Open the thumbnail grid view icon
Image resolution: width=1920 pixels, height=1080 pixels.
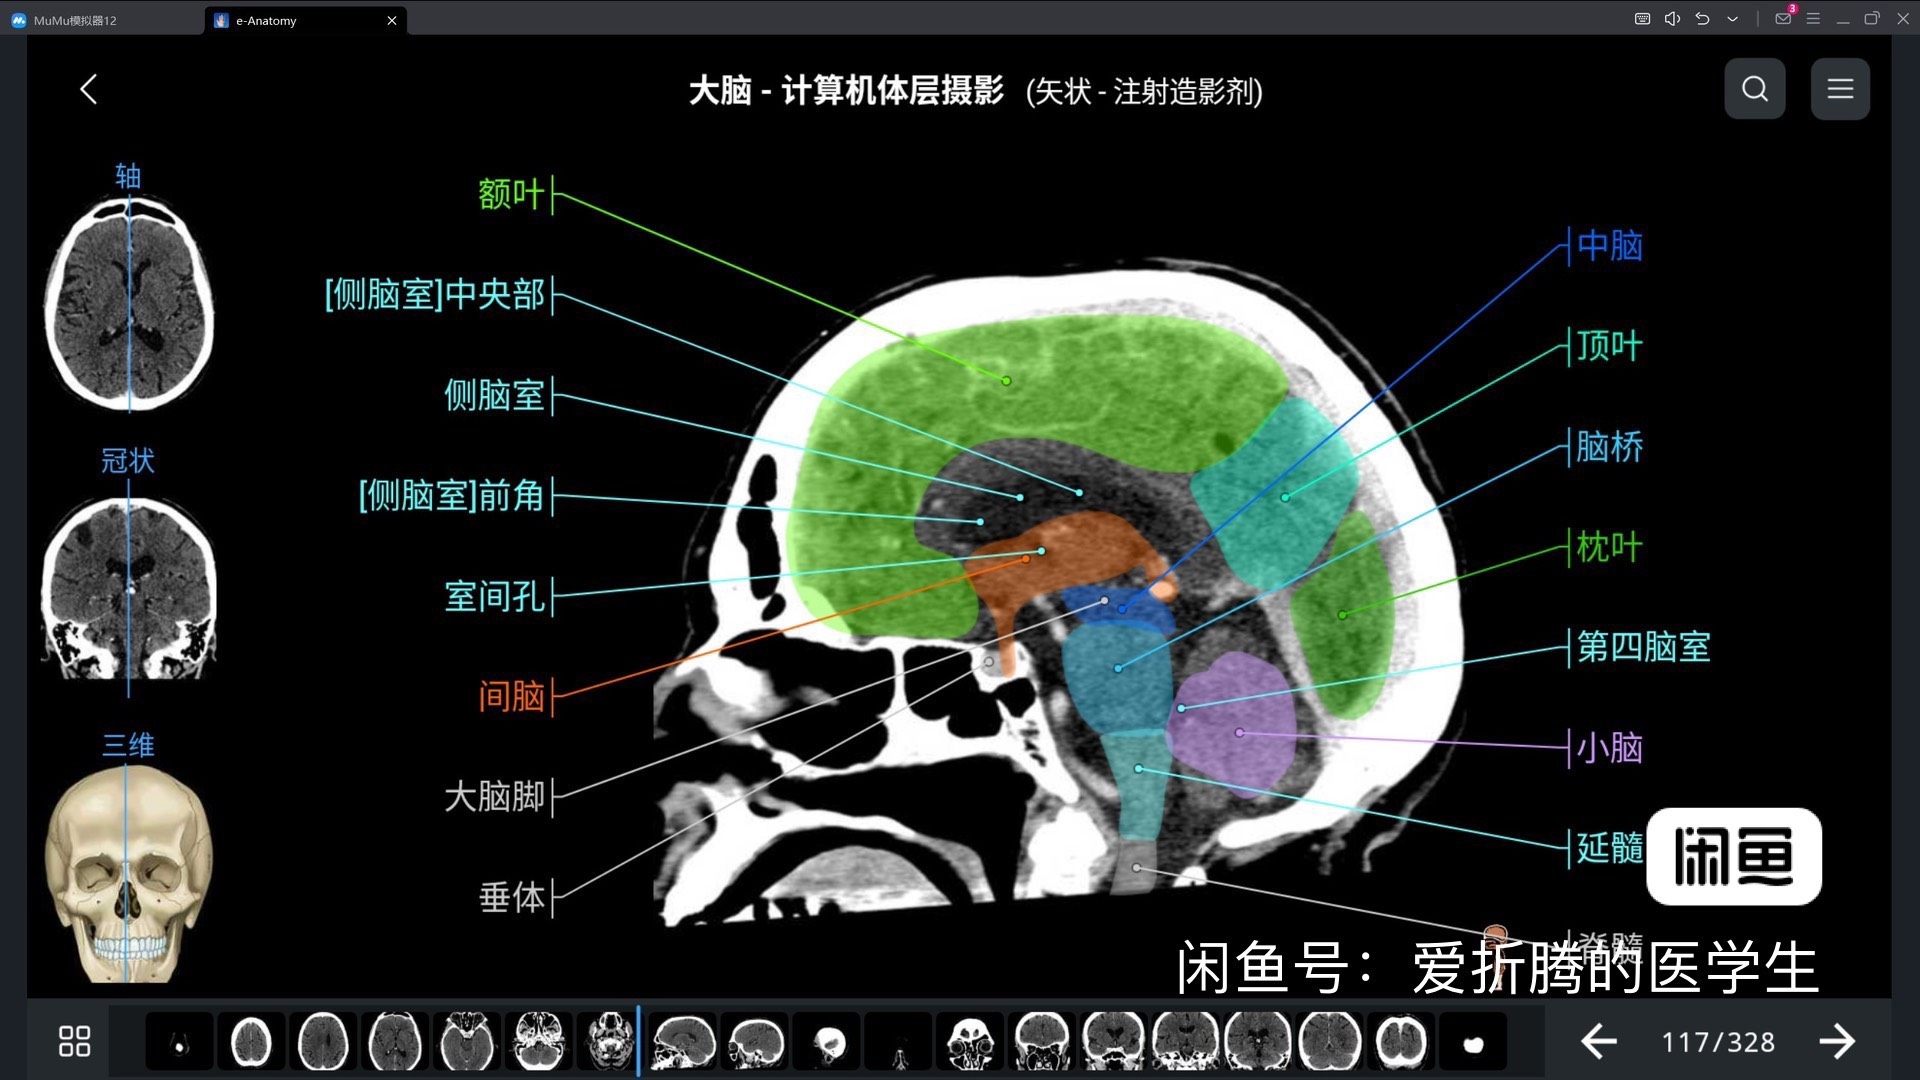pos(74,1041)
